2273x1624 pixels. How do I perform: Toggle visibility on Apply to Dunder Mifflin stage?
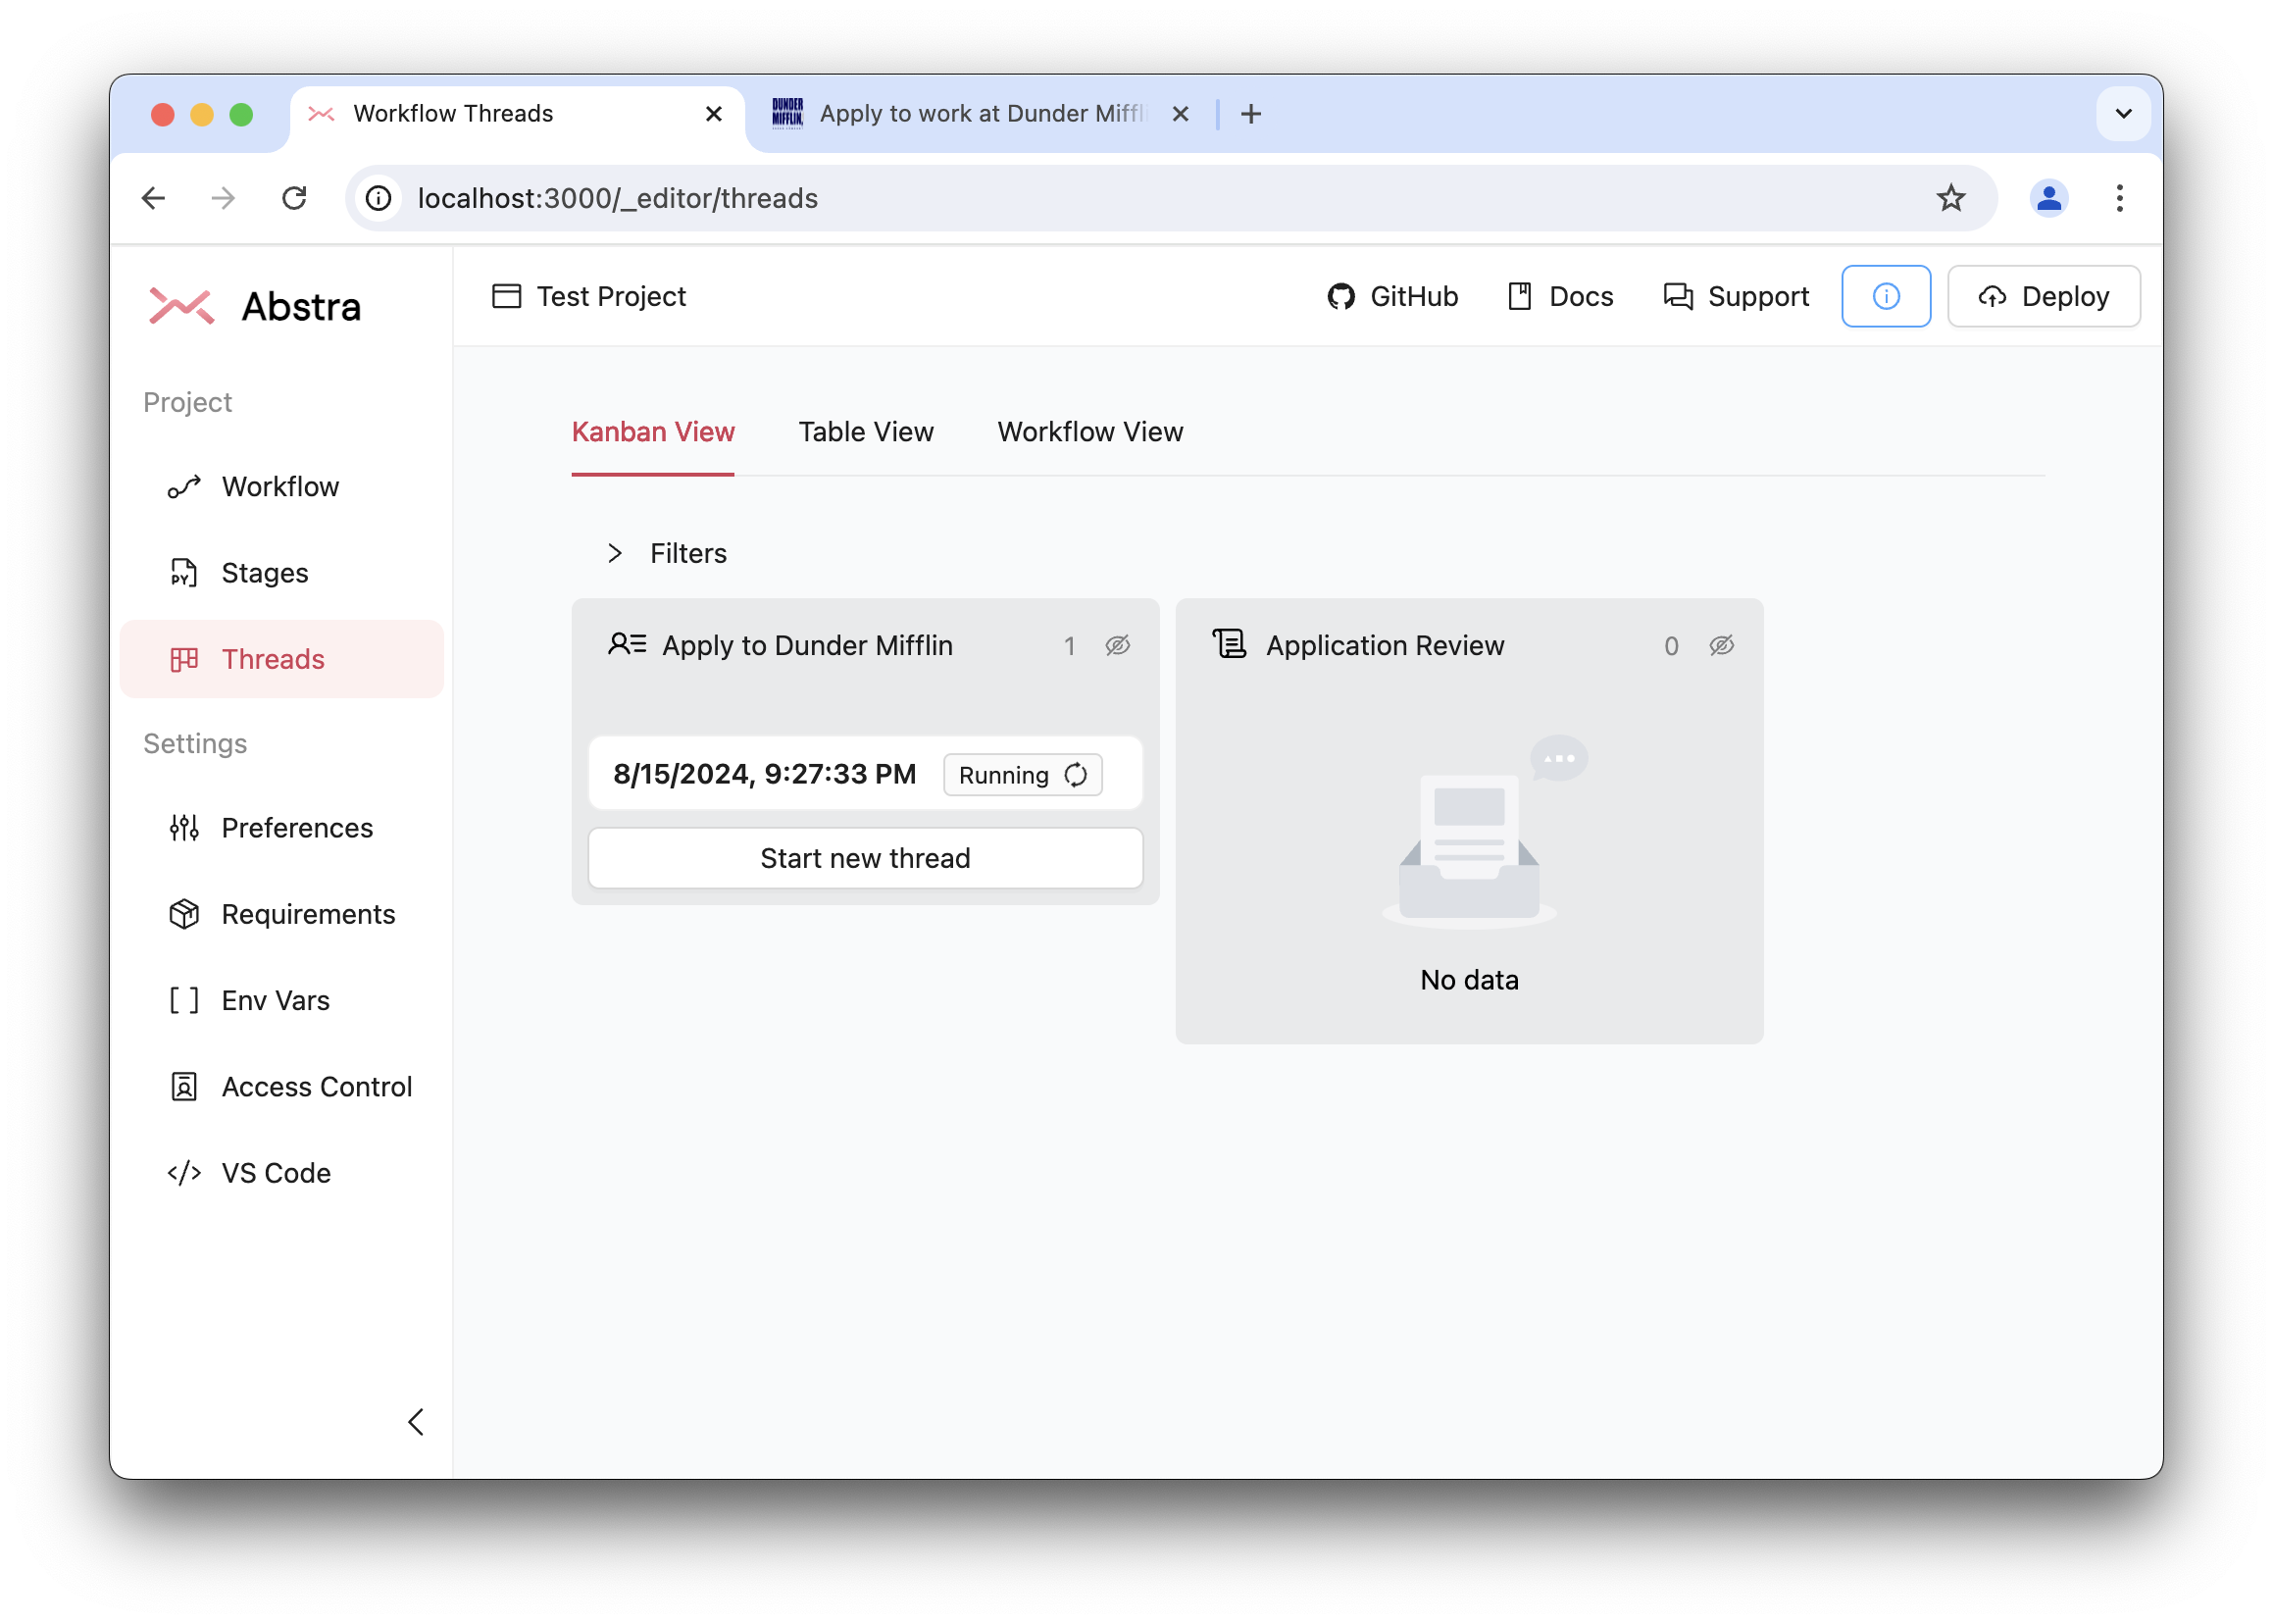(1119, 643)
